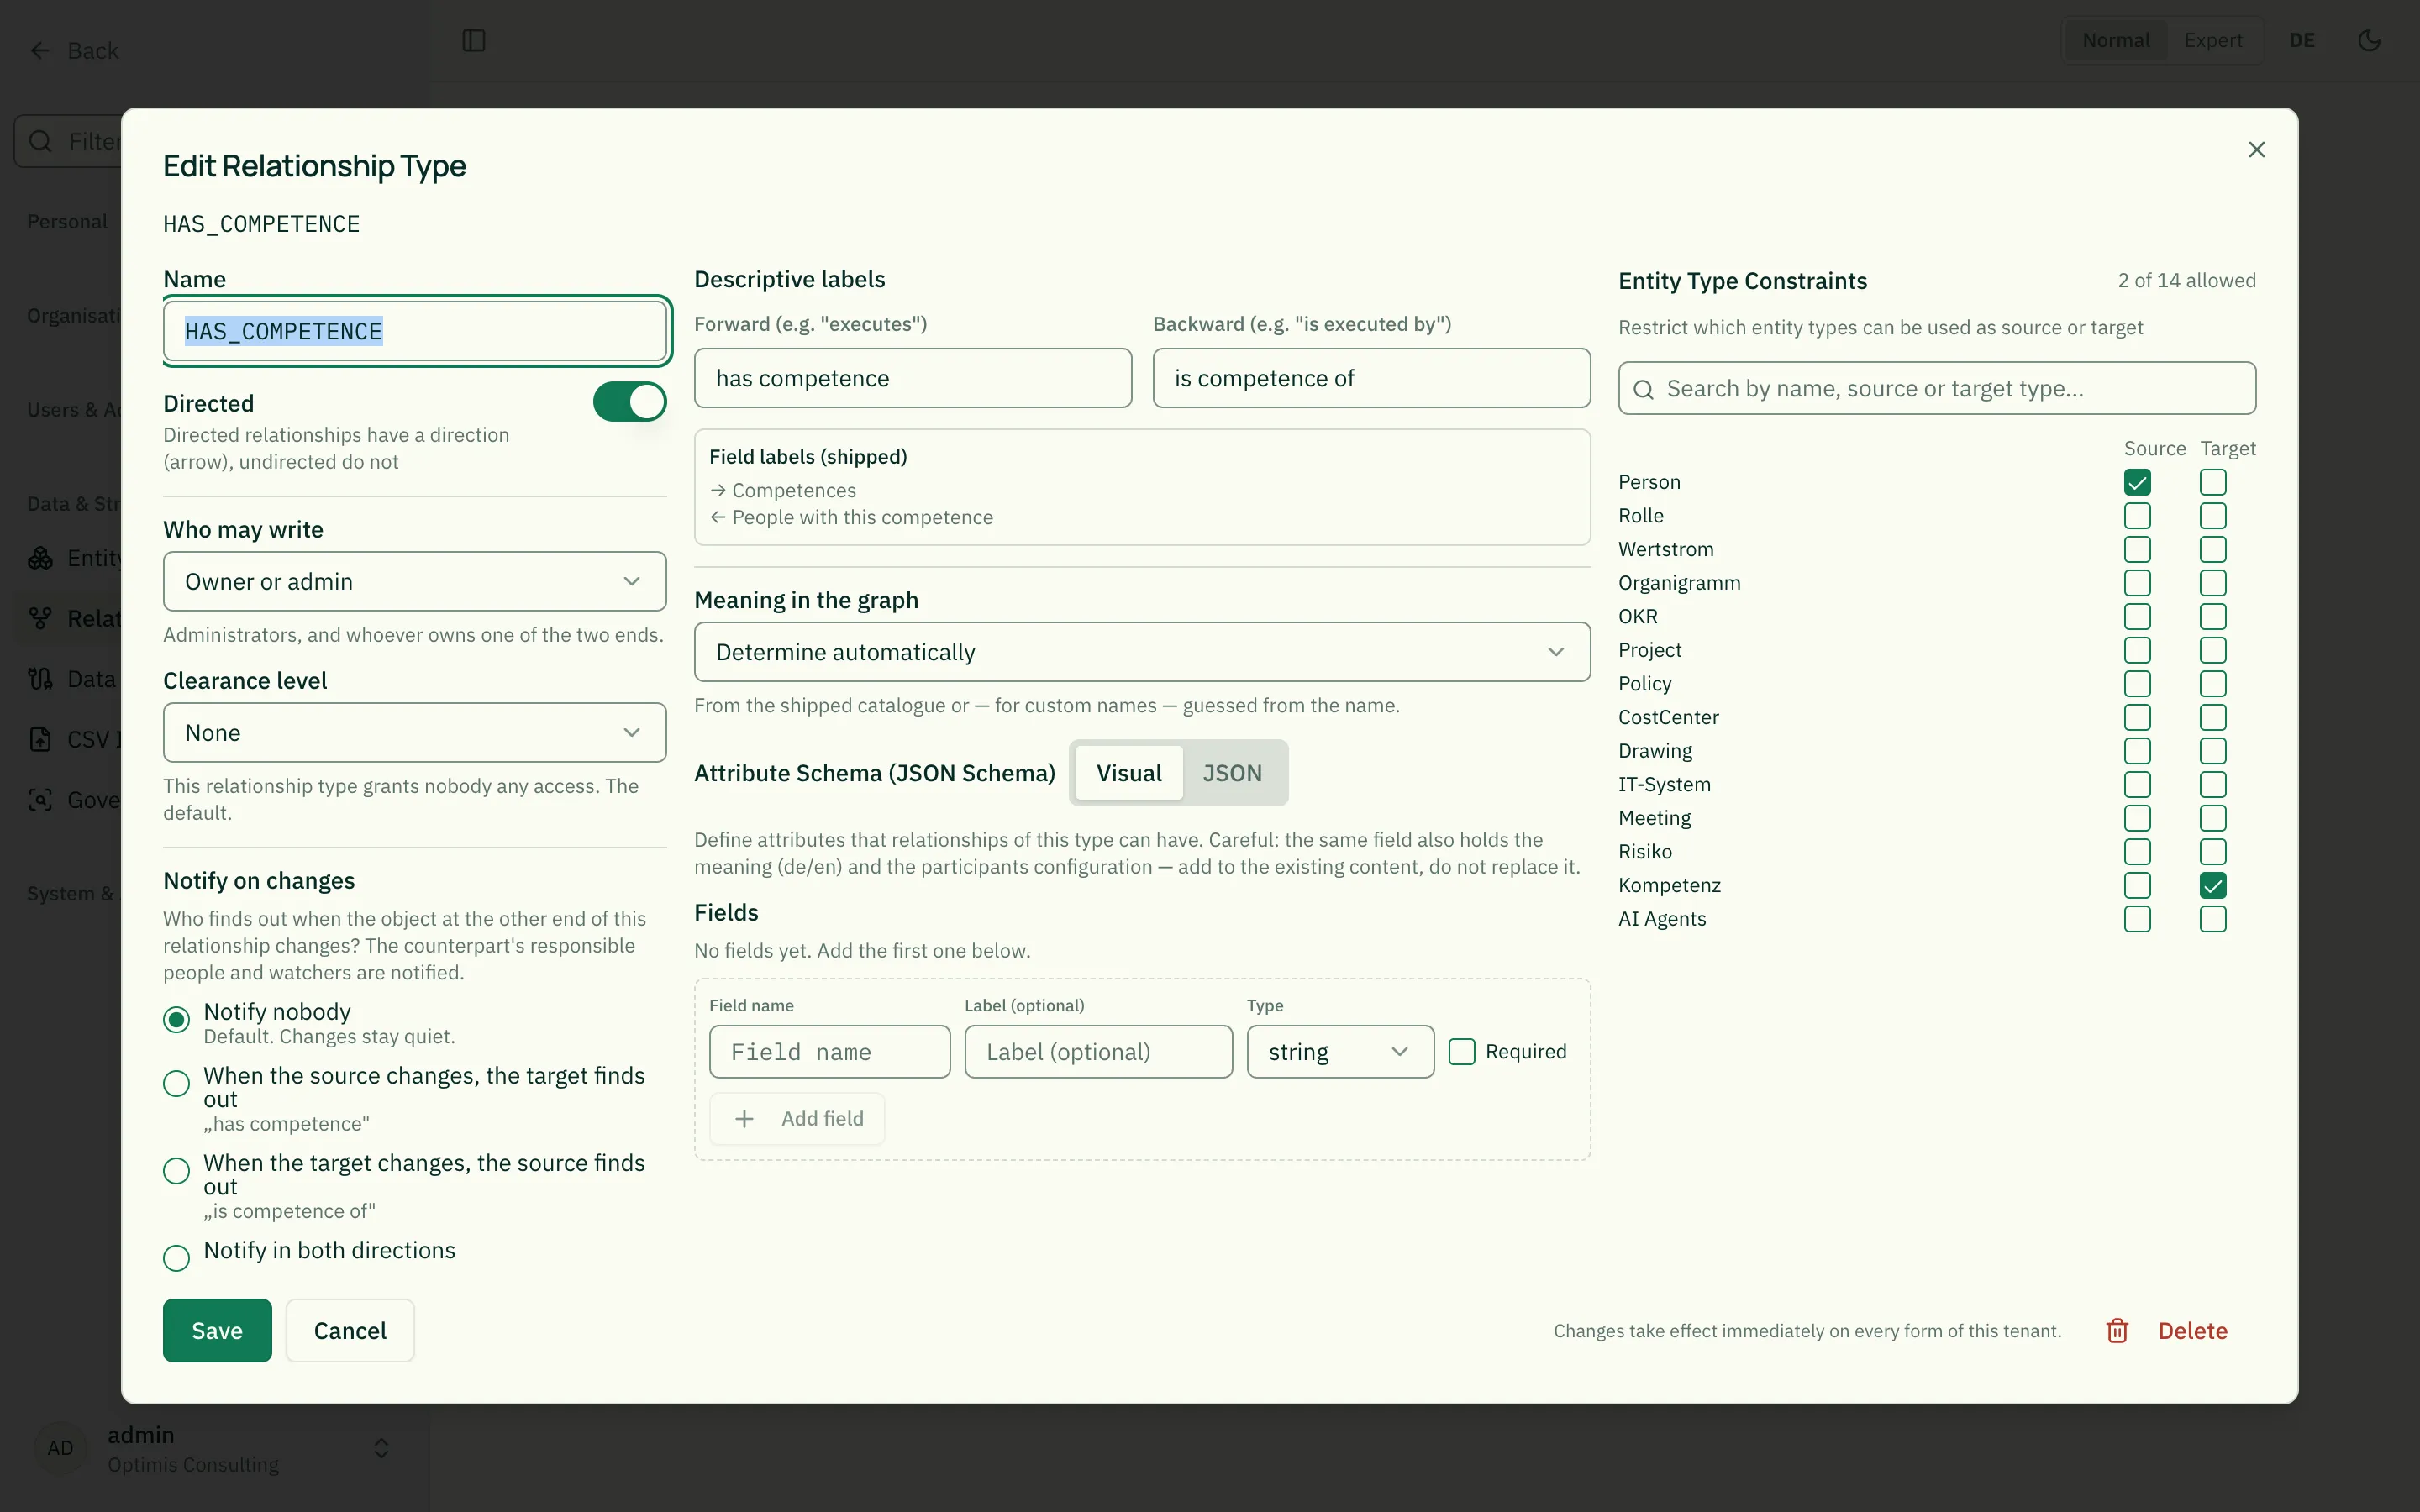The height and width of the screenshot is (1512, 2420).
Task: Click the filter search icon in sidebar
Action: pyautogui.click(x=41, y=141)
